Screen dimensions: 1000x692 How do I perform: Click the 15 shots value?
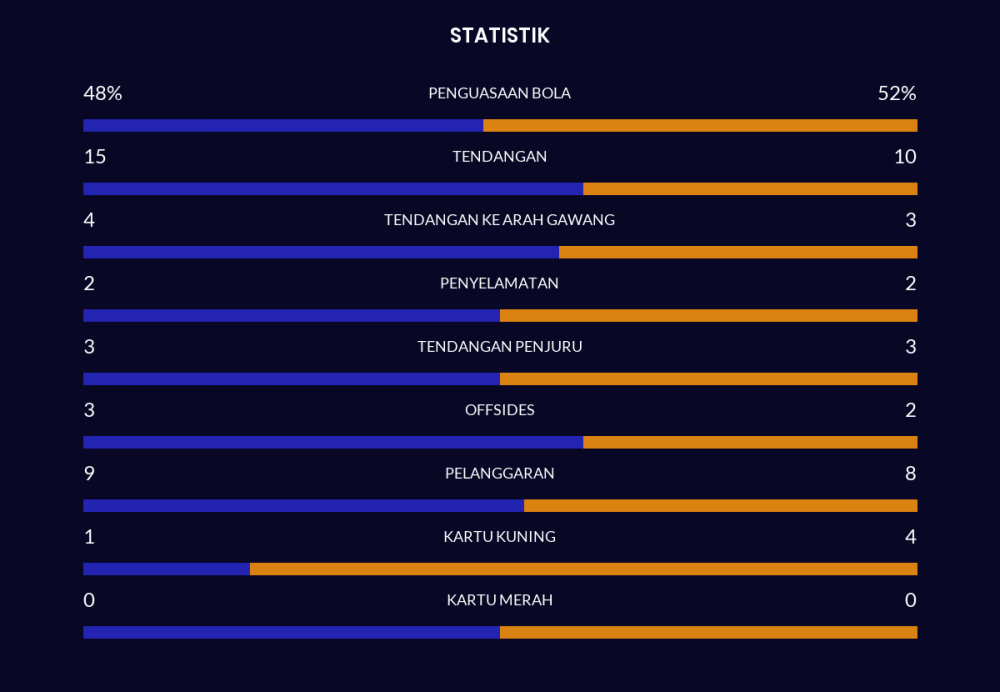pyautogui.click(x=95, y=157)
